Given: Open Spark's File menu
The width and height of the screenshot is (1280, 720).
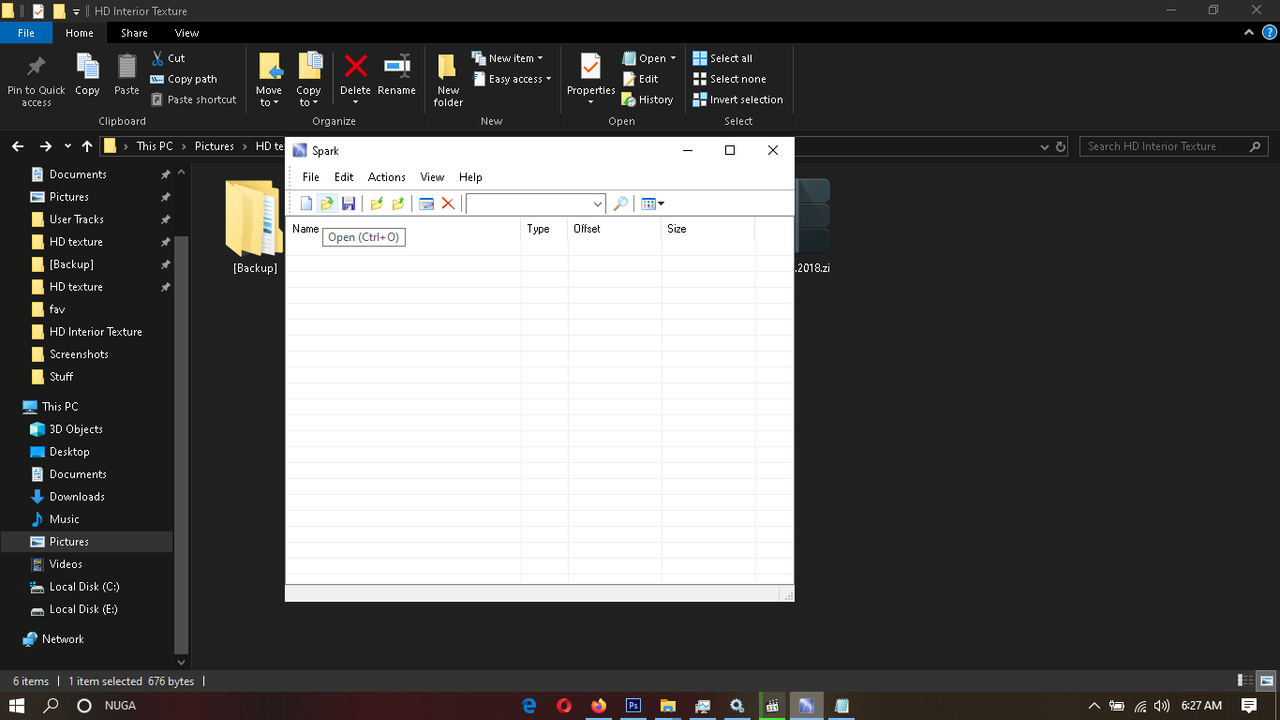Looking at the screenshot, I should 311,177.
